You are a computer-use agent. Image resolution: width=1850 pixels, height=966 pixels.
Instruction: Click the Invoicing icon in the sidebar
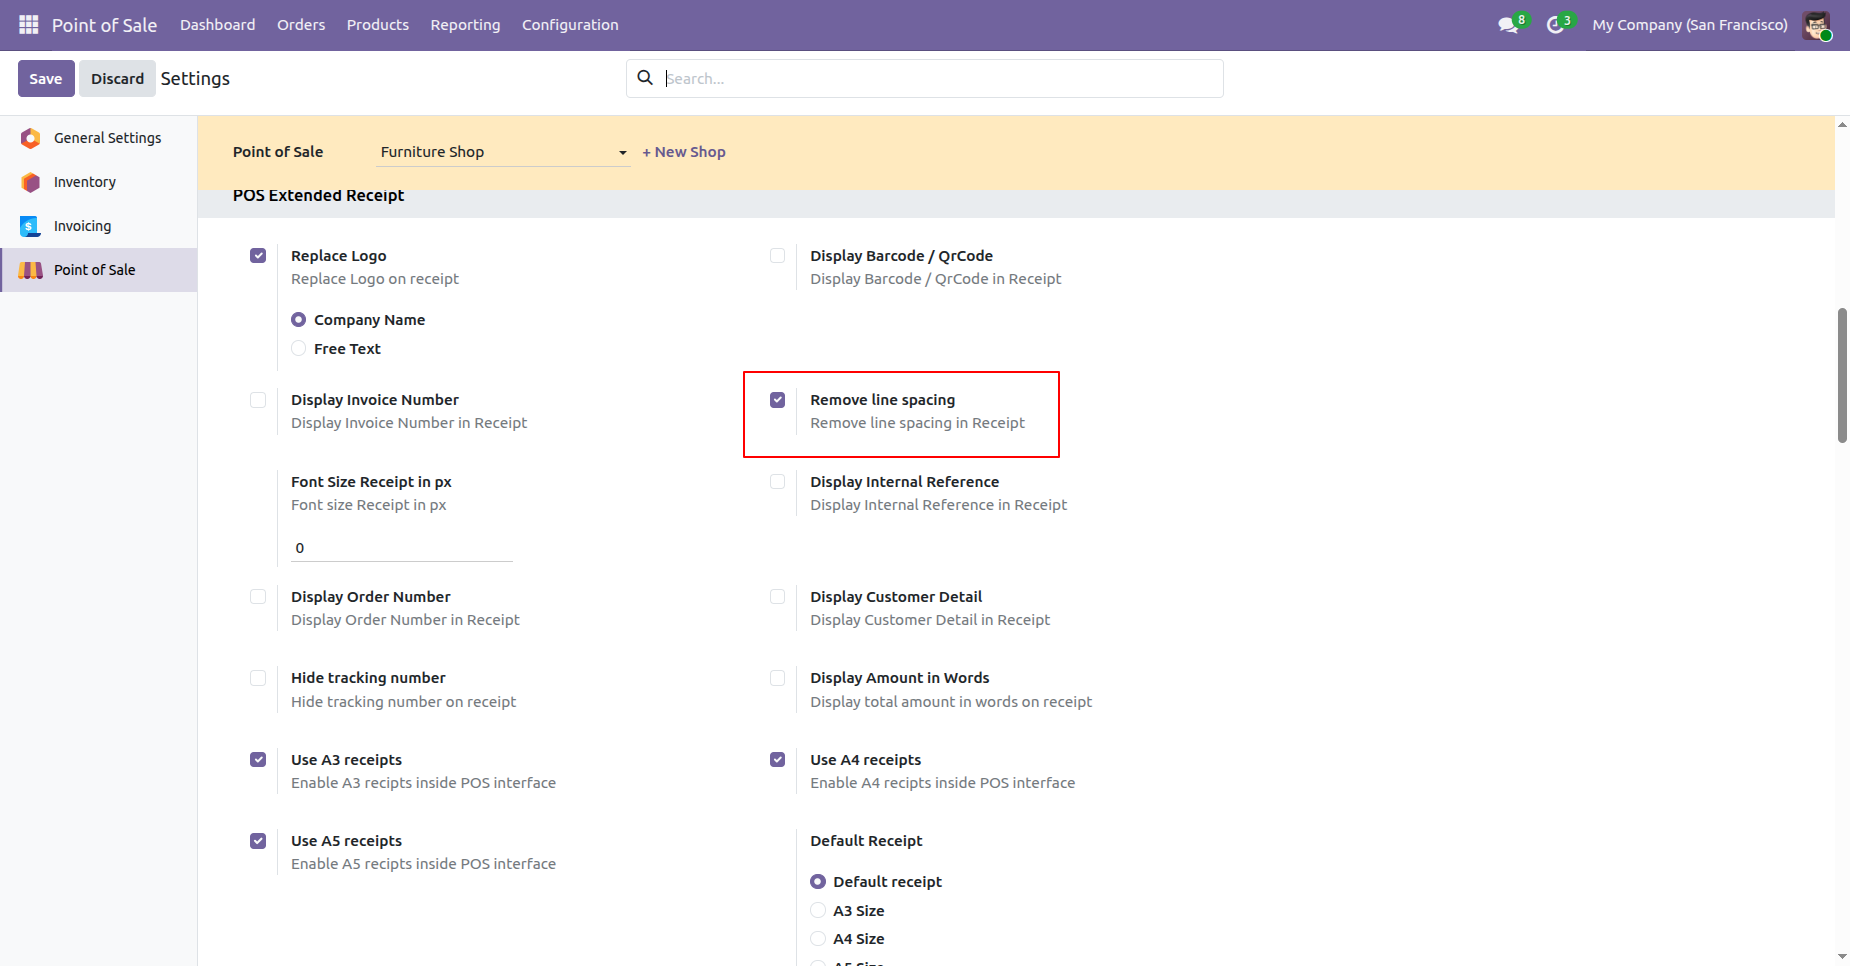coord(31,226)
